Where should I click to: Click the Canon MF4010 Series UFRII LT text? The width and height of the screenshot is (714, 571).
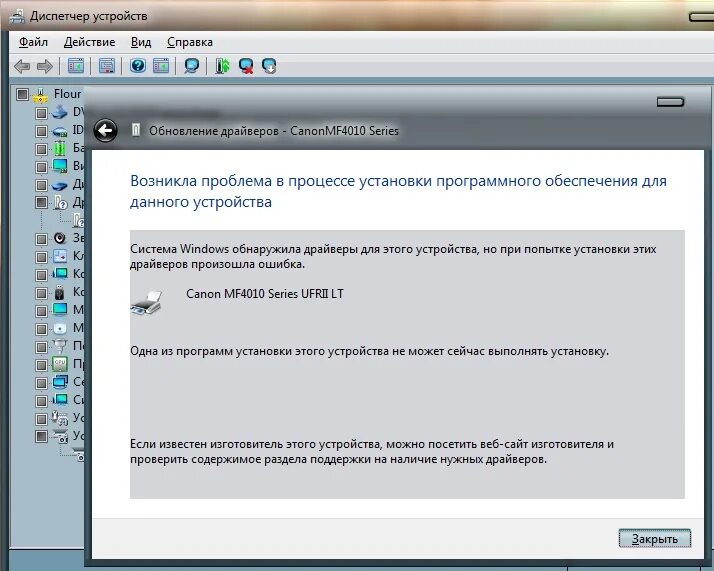coord(265,294)
